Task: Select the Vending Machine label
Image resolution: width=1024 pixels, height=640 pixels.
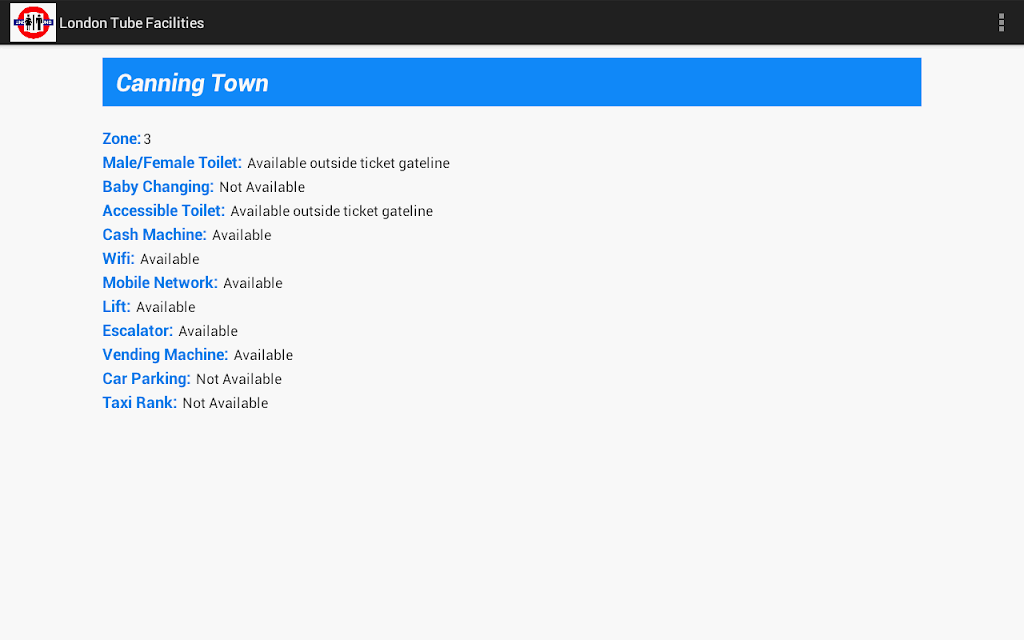Action: tap(165, 355)
